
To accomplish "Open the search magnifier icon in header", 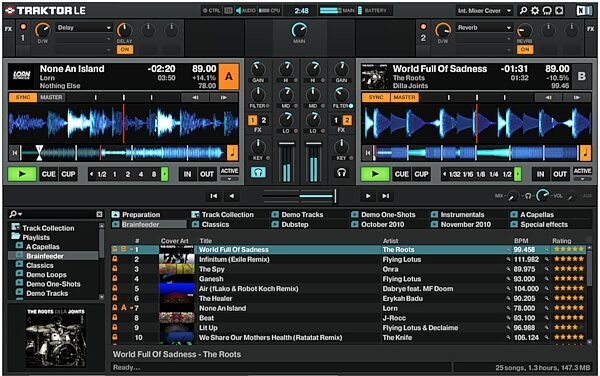I will coord(523,11).
